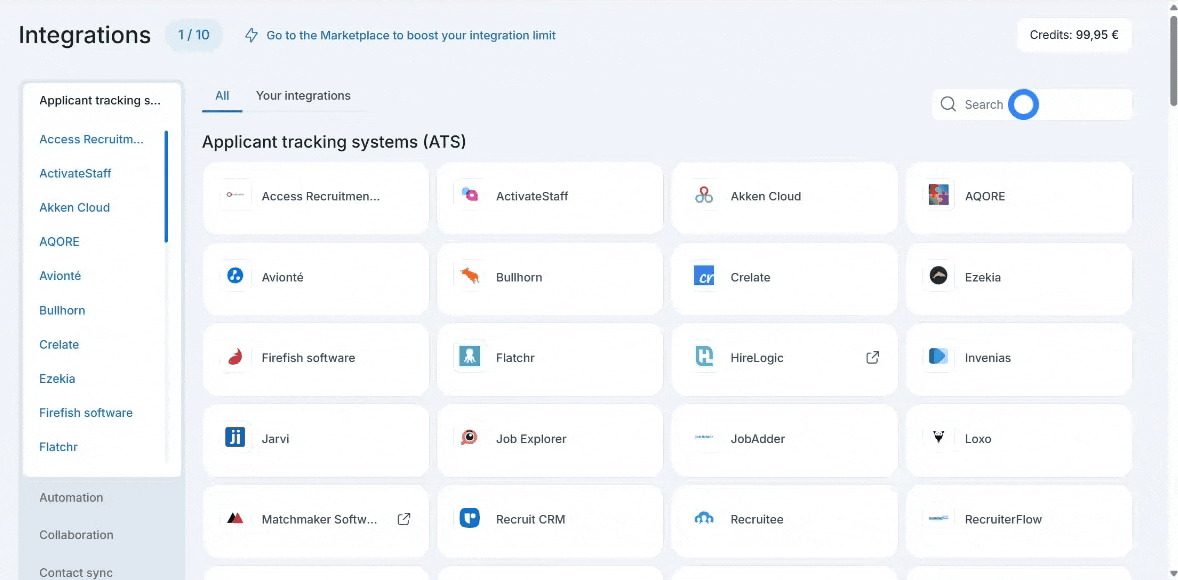The image size is (1178, 580).
Task: Click the Invenias logo icon
Action: (x=938, y=358)
